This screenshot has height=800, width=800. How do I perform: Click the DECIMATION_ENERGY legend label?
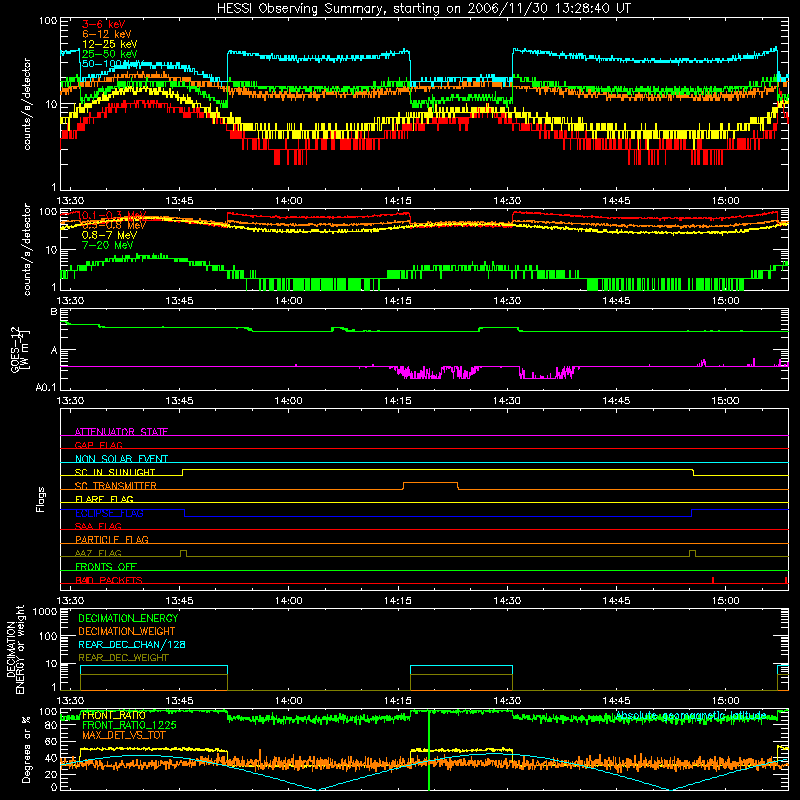click(x=128, y=618)
